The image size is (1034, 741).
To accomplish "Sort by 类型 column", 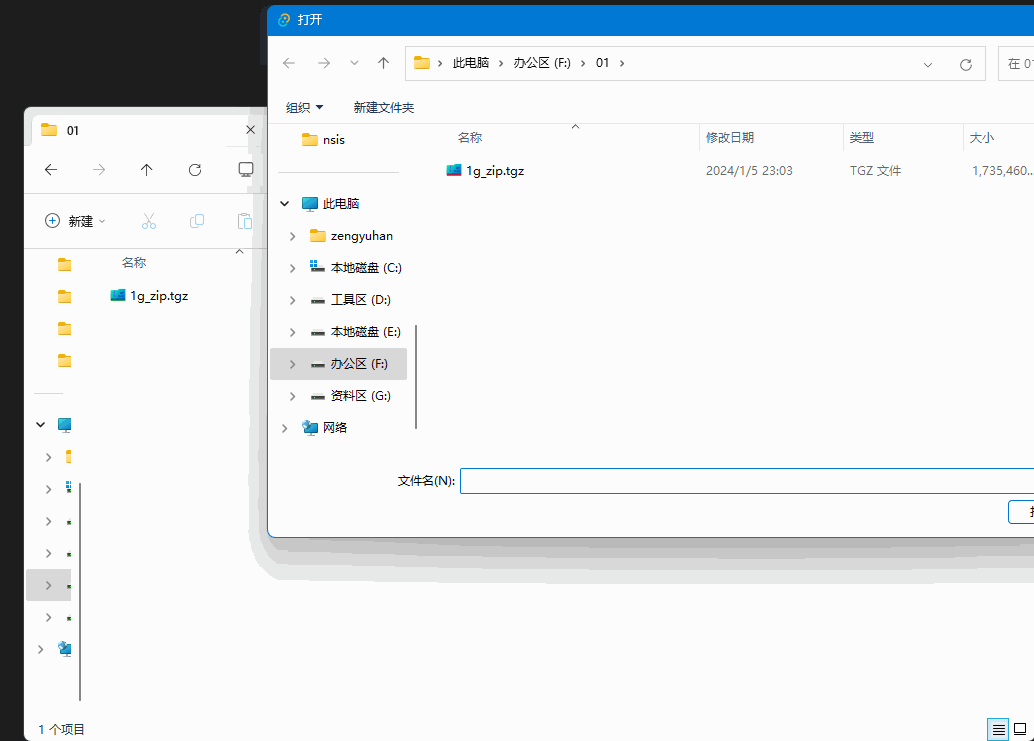I will (861, 138).
